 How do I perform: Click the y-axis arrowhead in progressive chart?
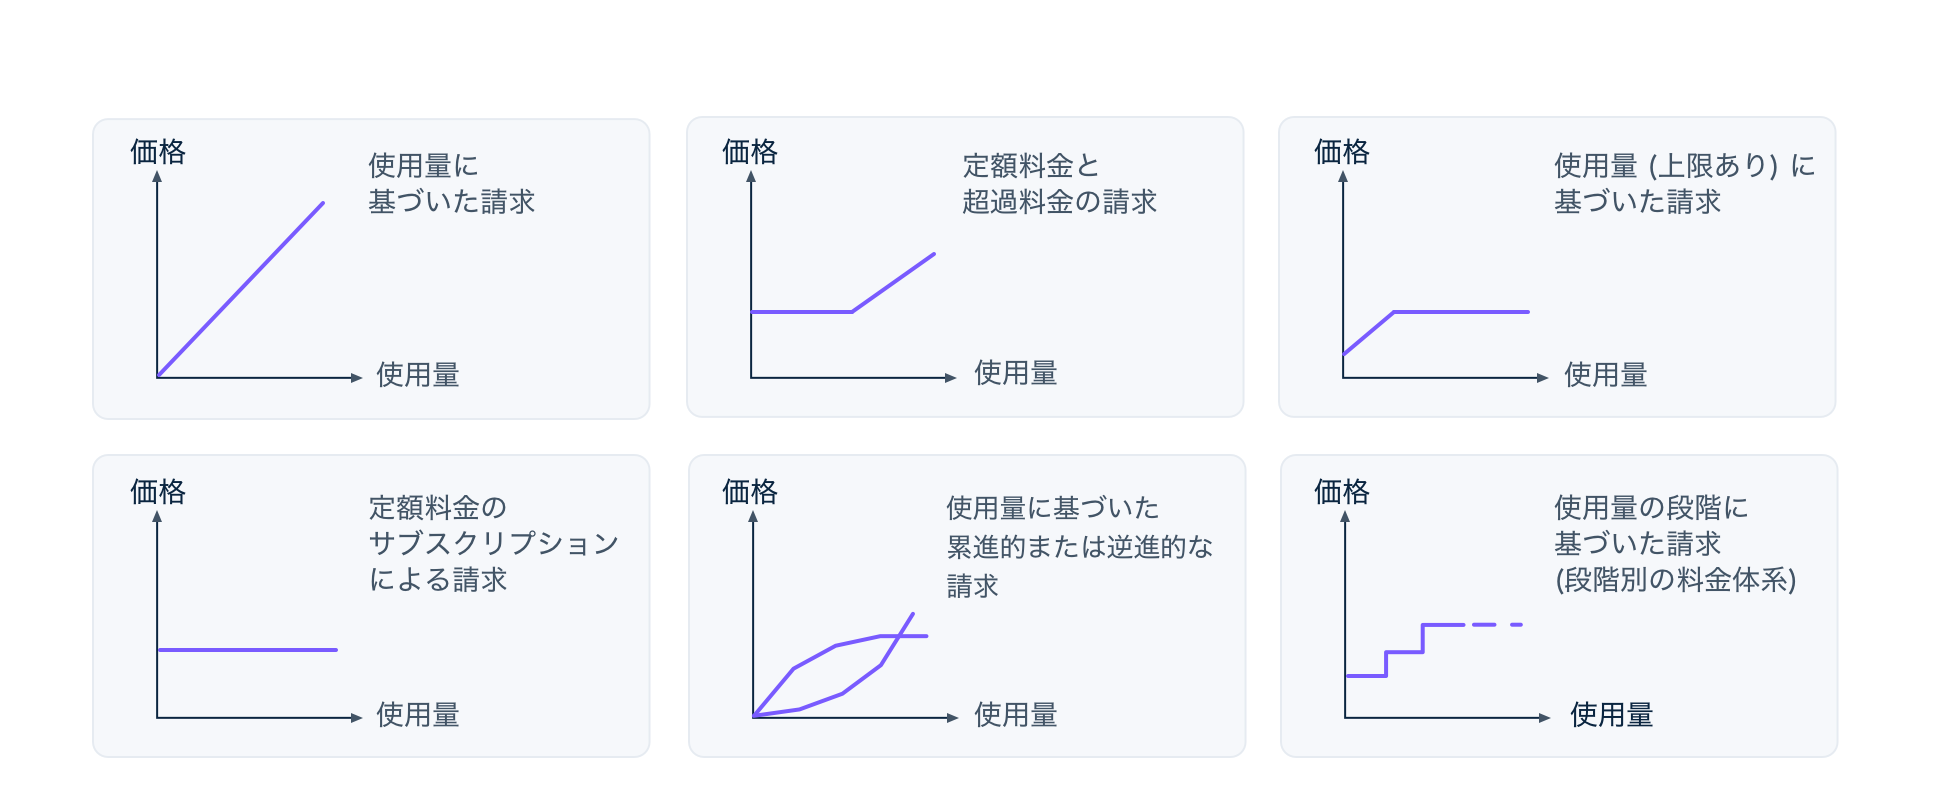click(753, 517)
